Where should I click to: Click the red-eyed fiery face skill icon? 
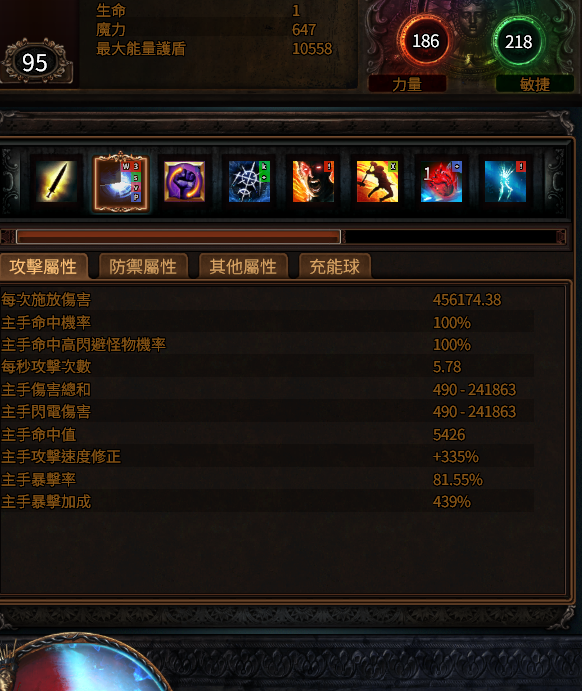[313, 182]
